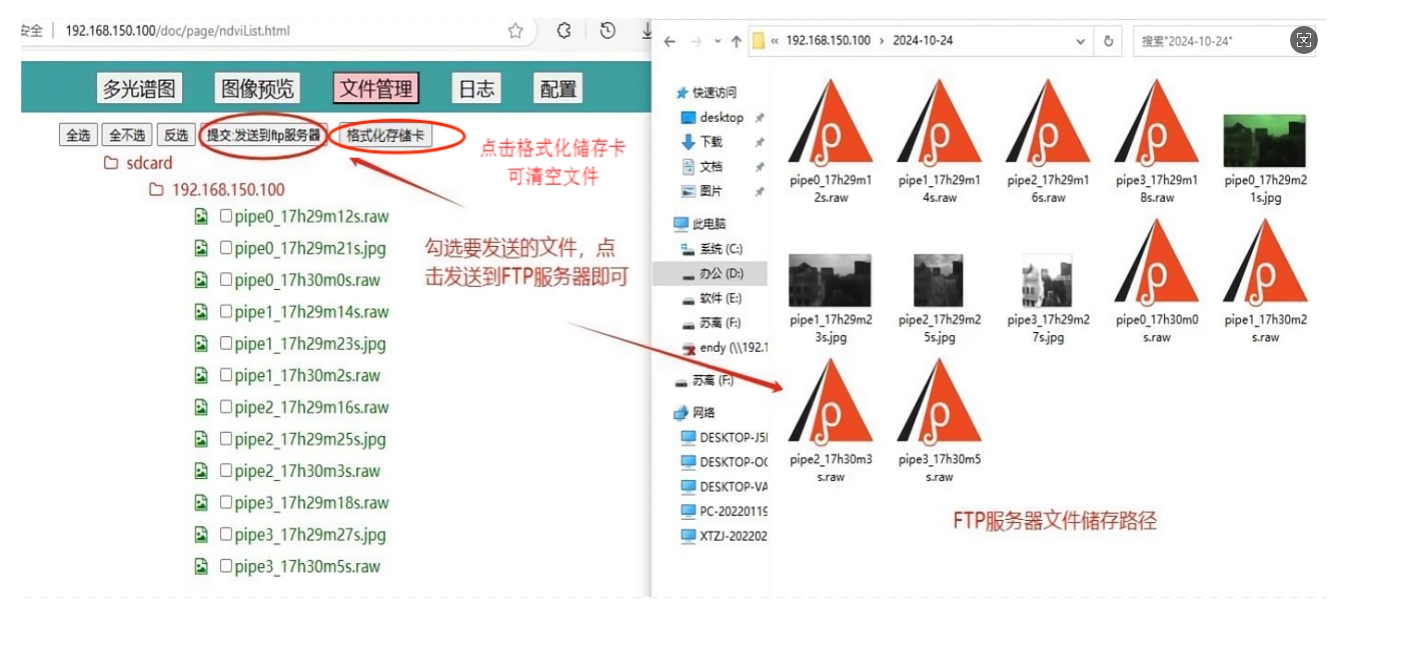Click the Explorer back arrow
1412x646 pixels.
point(670,42)
